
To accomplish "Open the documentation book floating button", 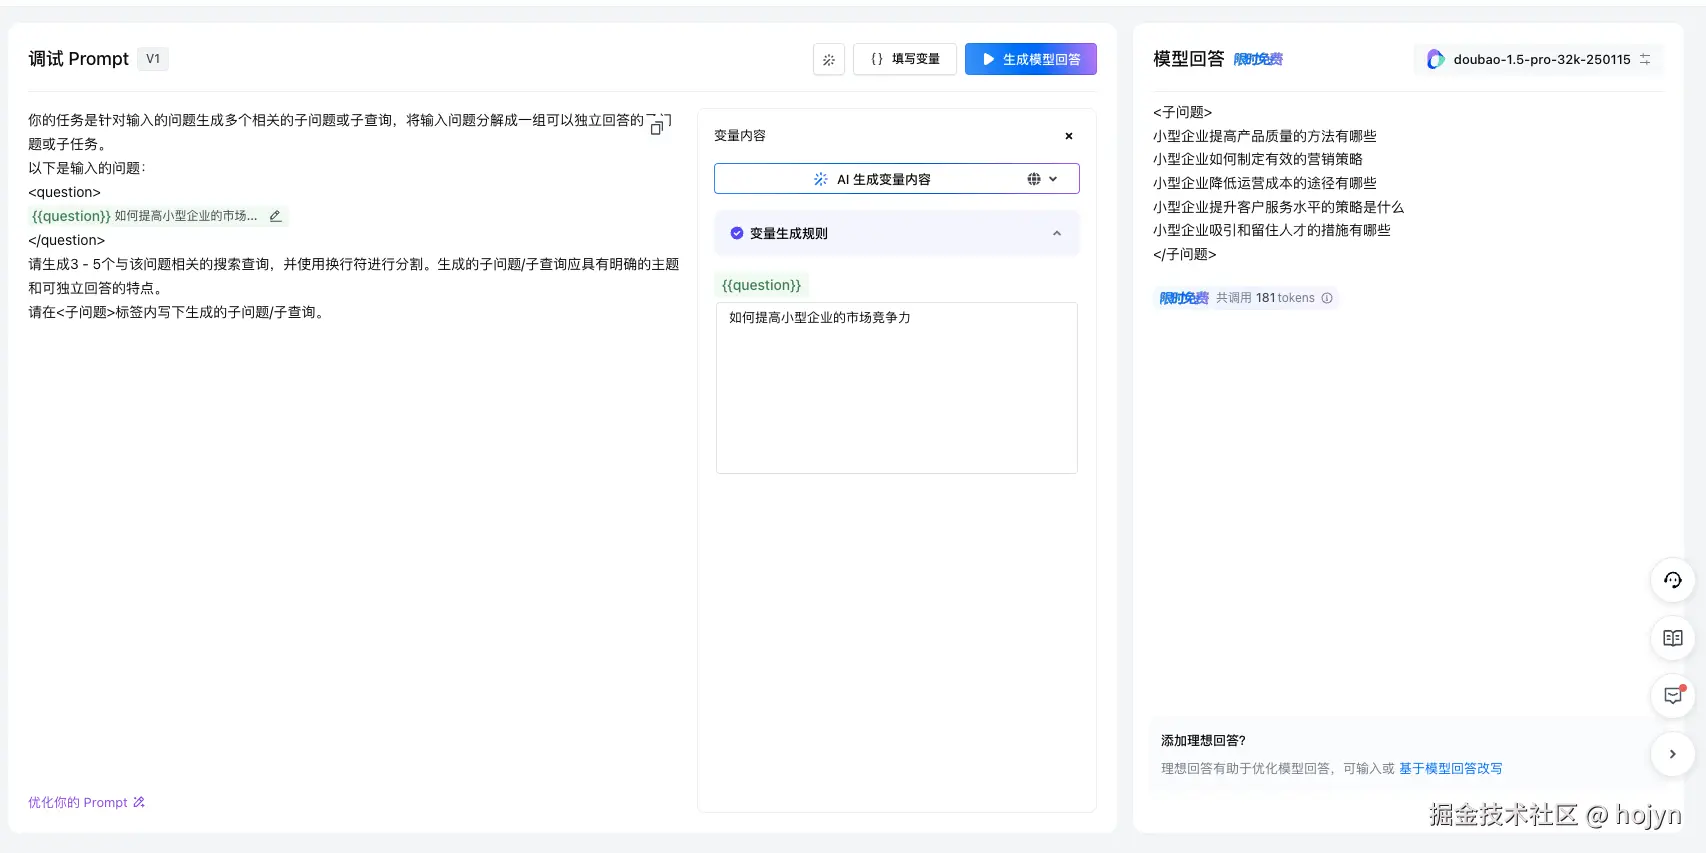I will click(x=1673, y=638).
